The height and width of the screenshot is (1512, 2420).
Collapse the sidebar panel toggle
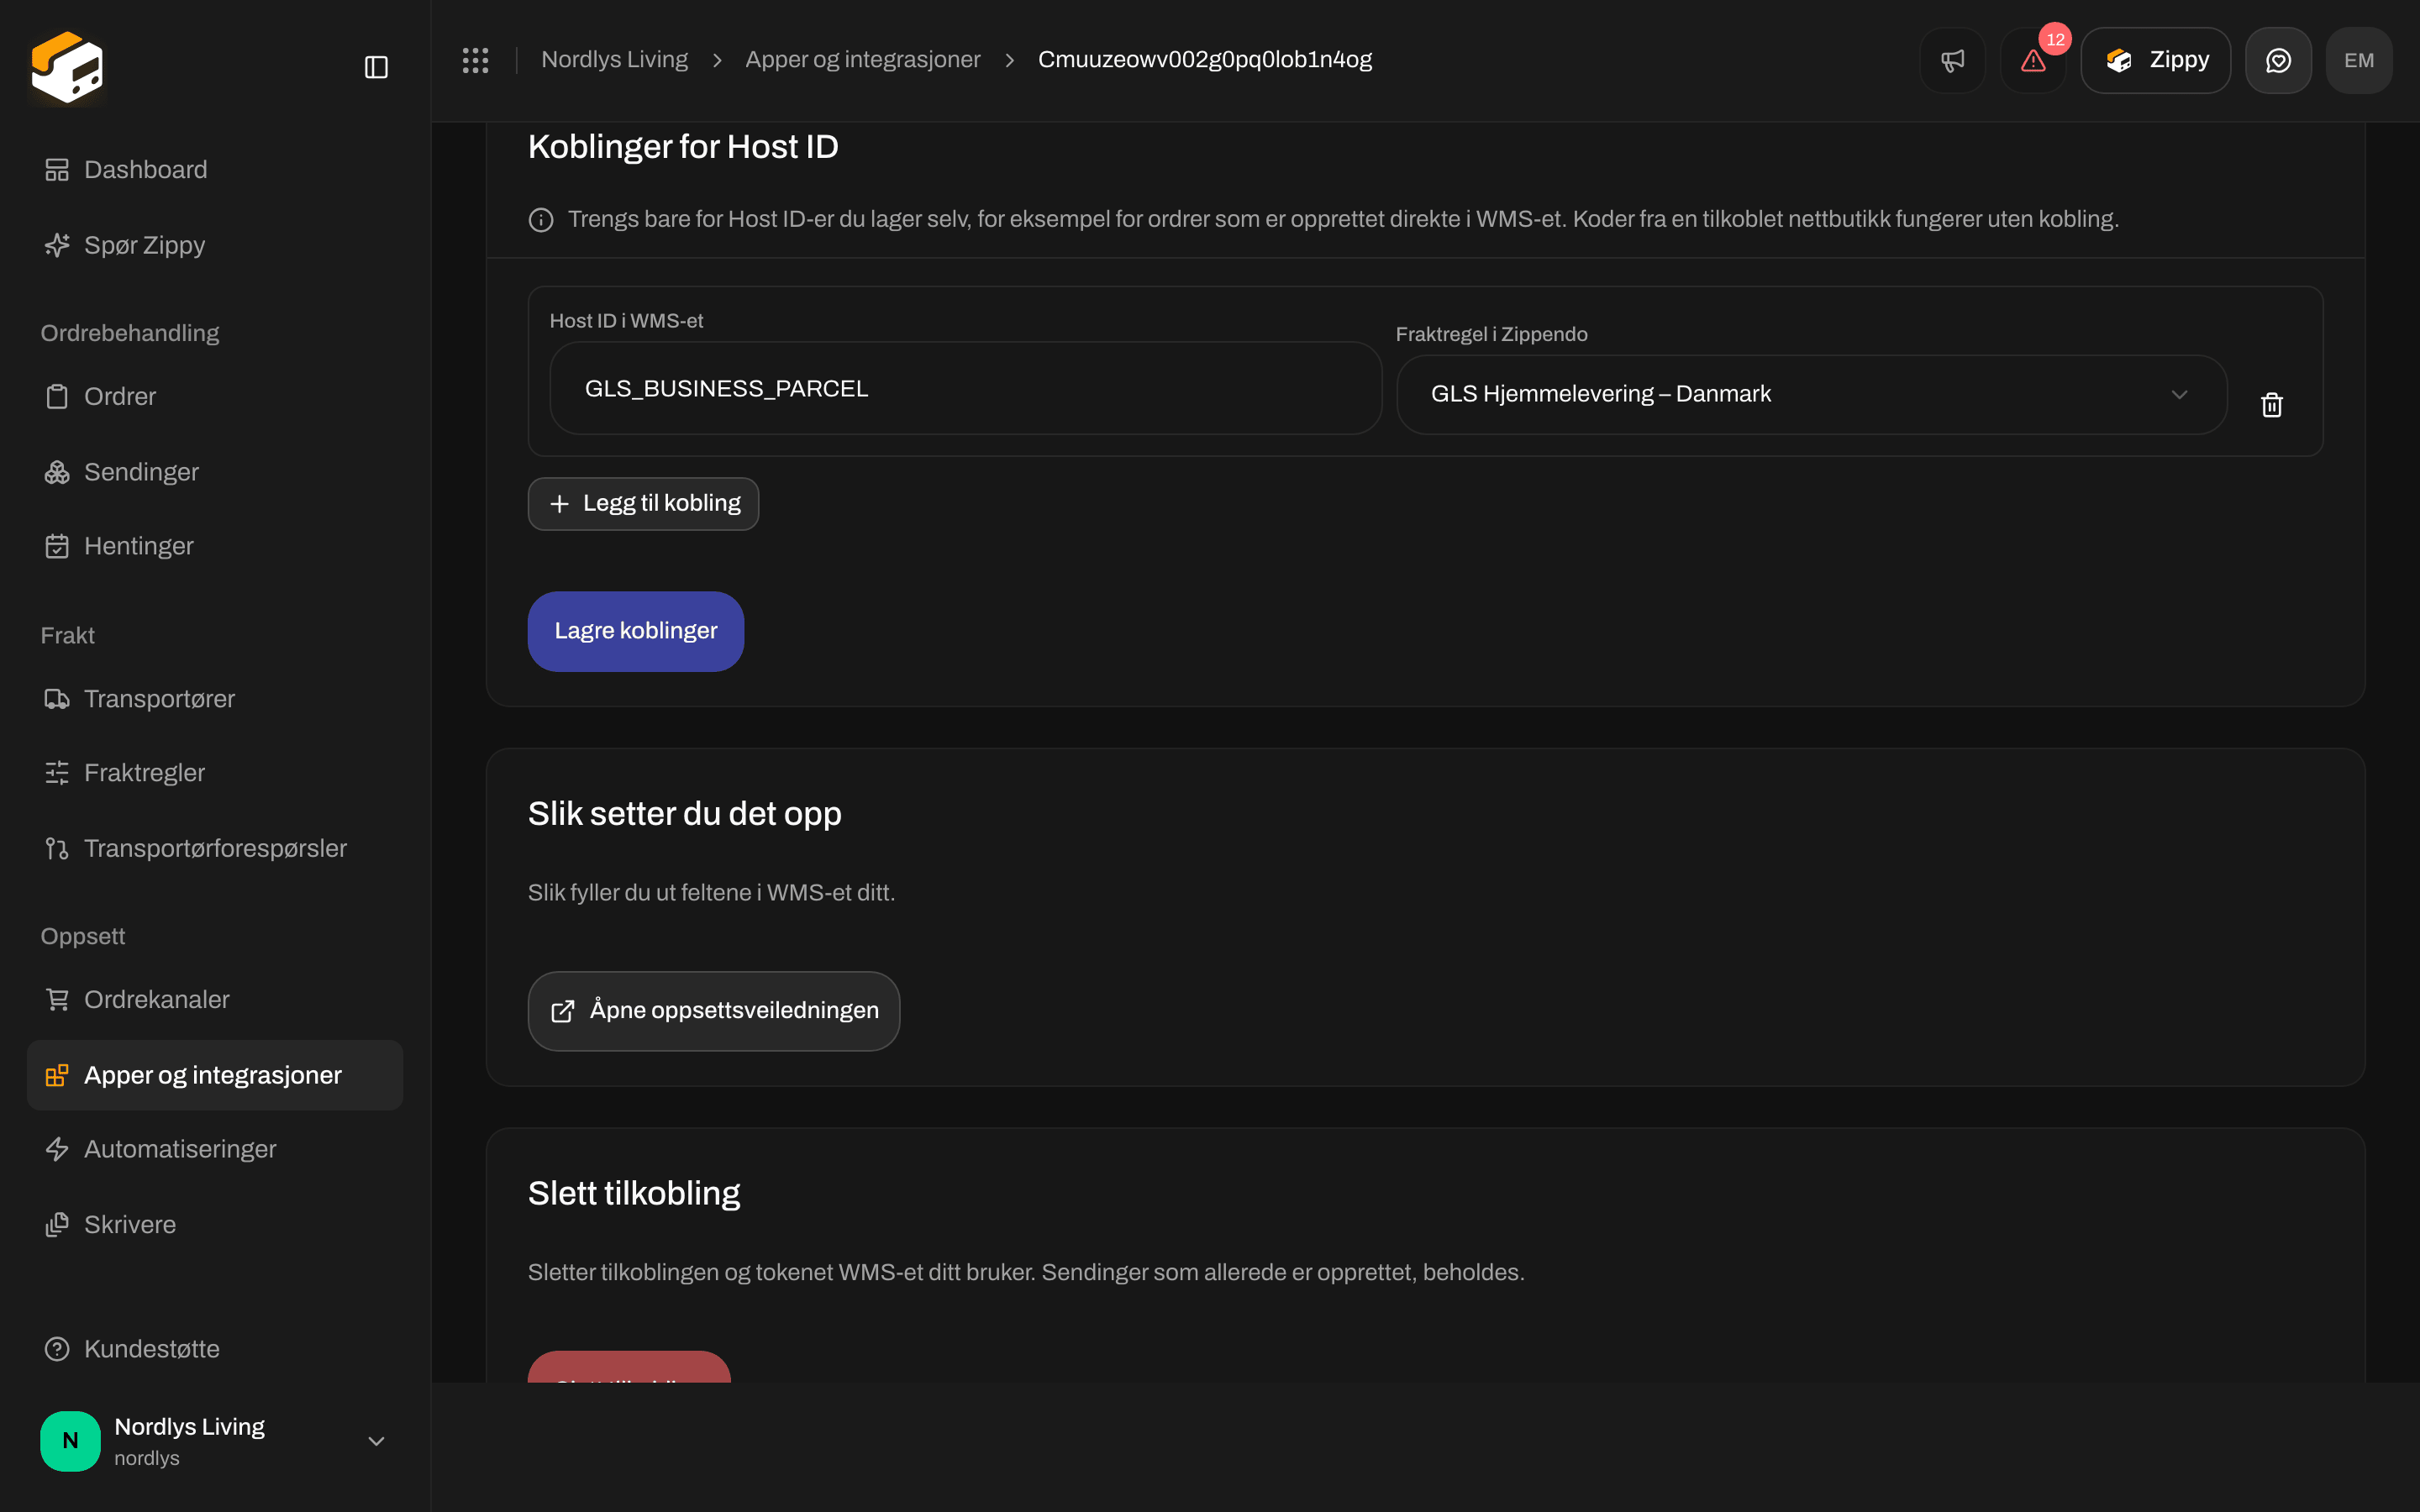pyautogui.click(x=376, y=67)
